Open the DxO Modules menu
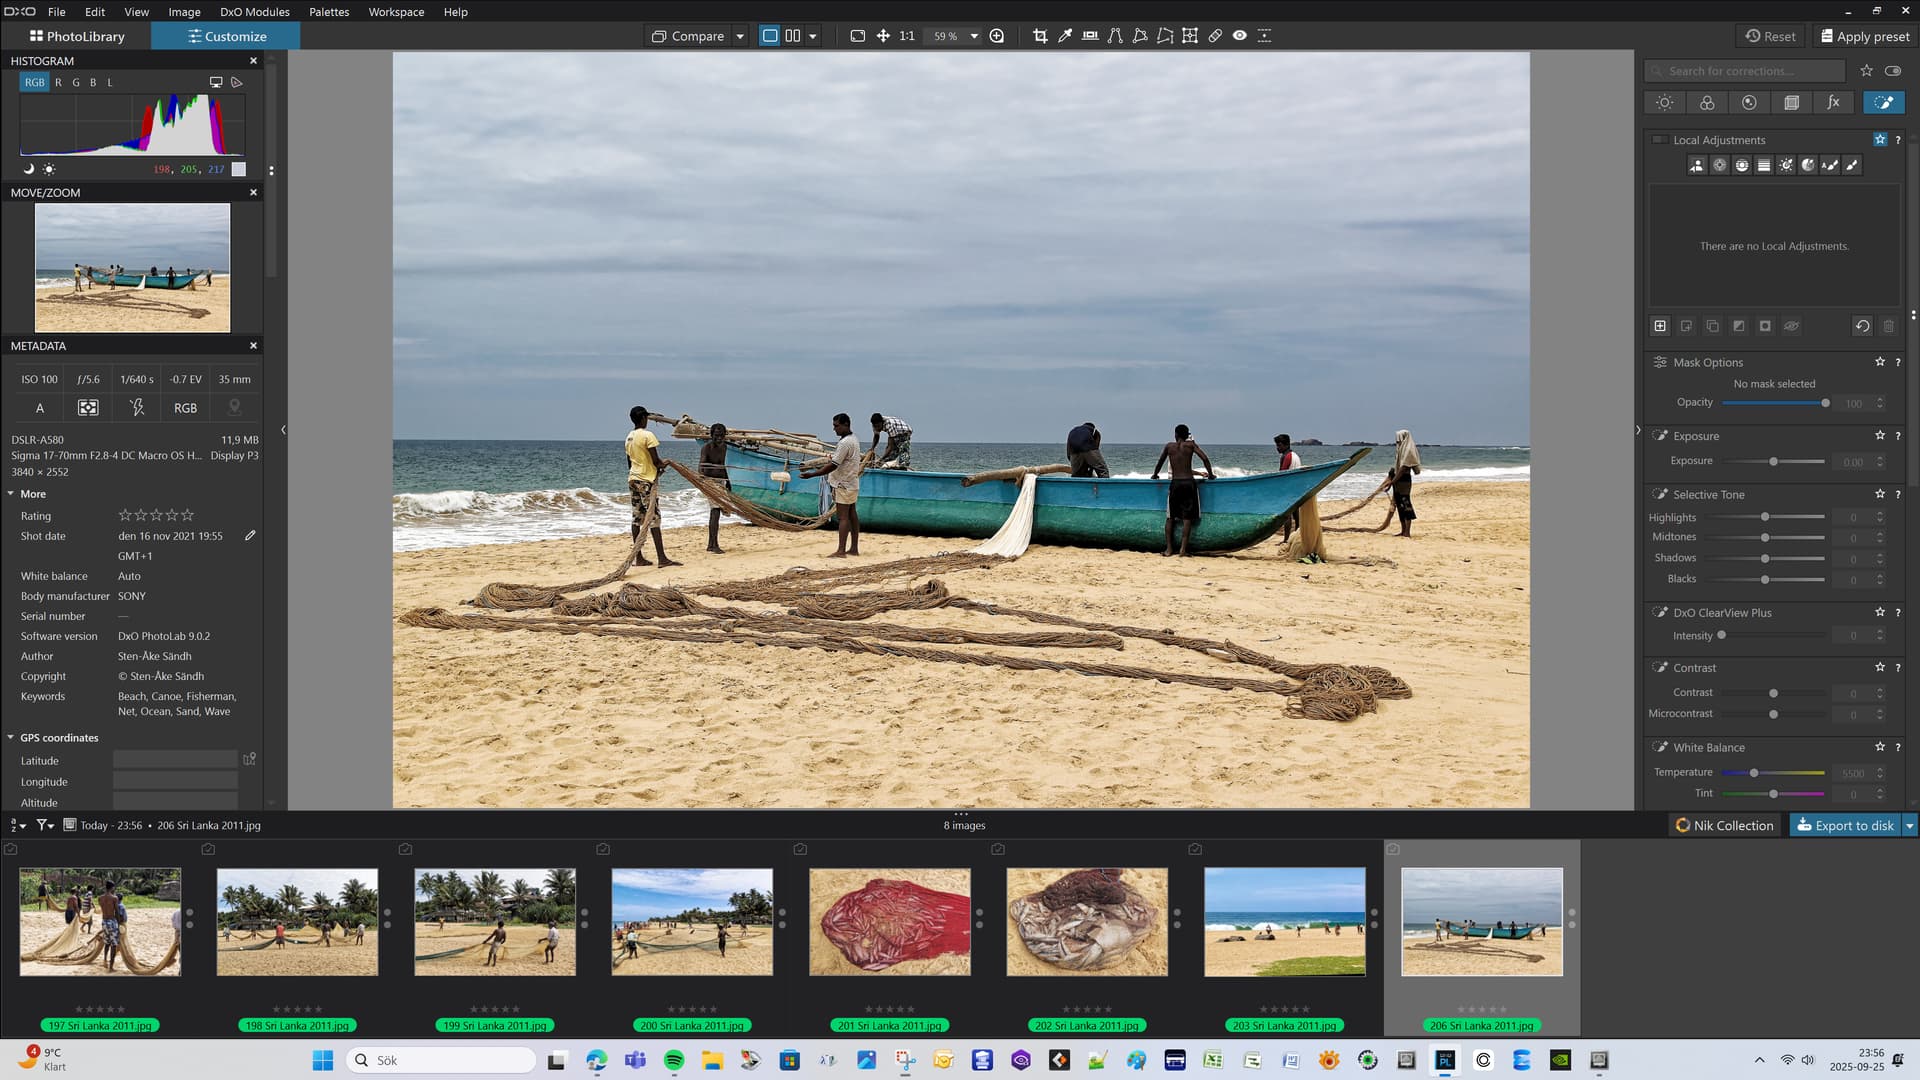Viewport: 1920px width, 1080px height. point(255,12)
